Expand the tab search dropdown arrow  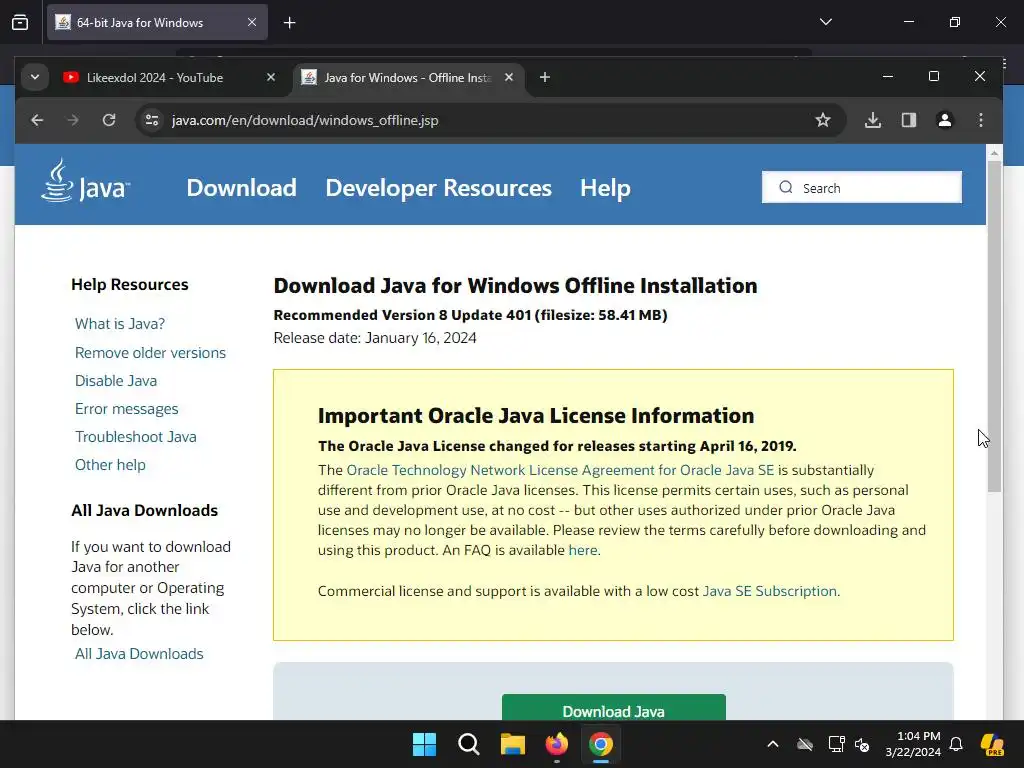tap(35, 78)
